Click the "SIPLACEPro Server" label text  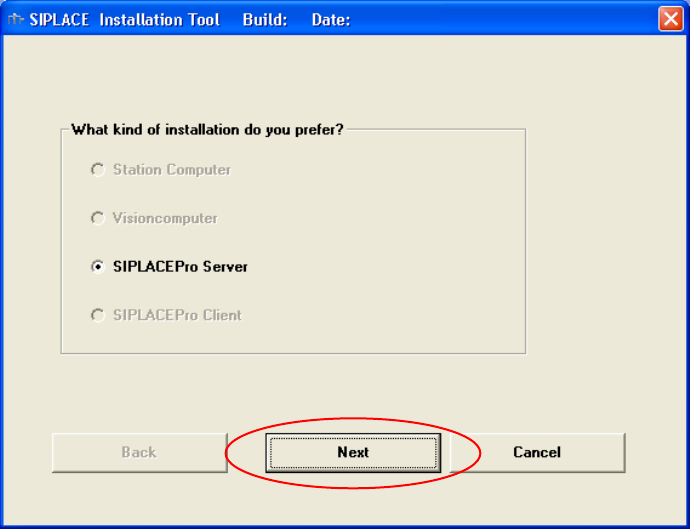pos(180,267)
